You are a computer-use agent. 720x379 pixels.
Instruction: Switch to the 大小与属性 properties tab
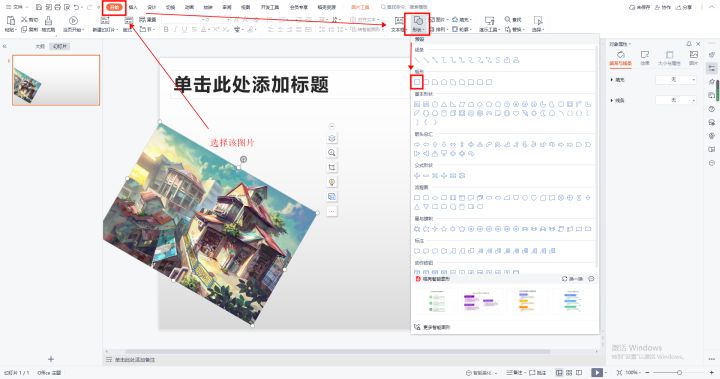click(x=669, y=58)
